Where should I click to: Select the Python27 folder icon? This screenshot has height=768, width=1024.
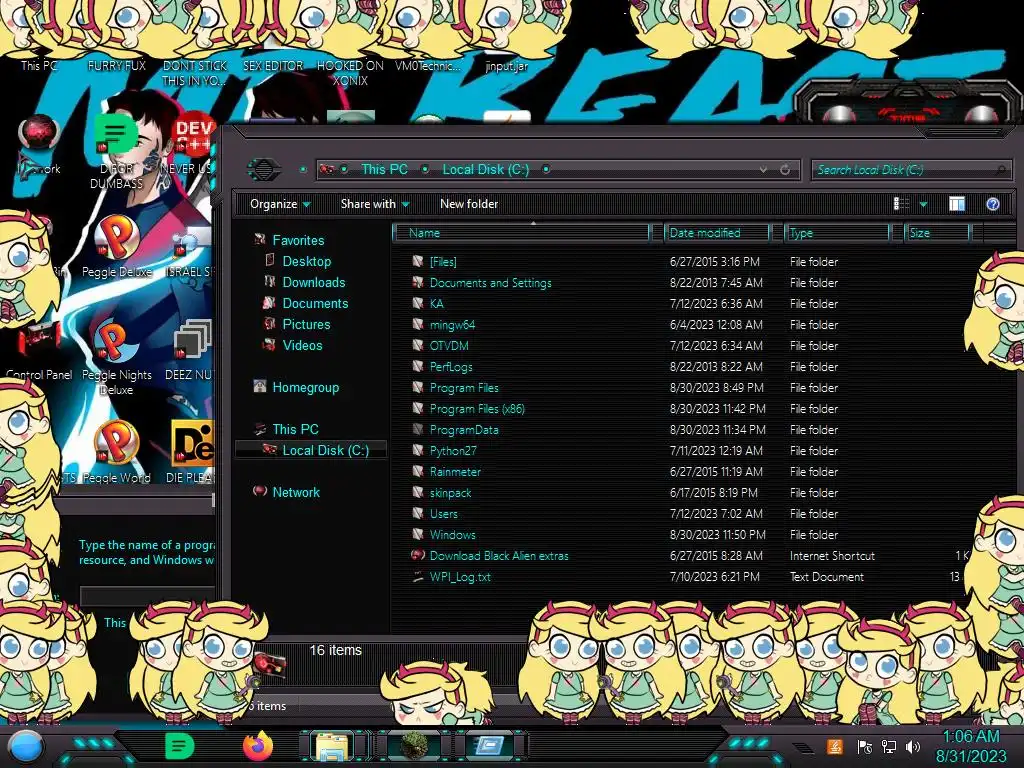tap(418, 450)
